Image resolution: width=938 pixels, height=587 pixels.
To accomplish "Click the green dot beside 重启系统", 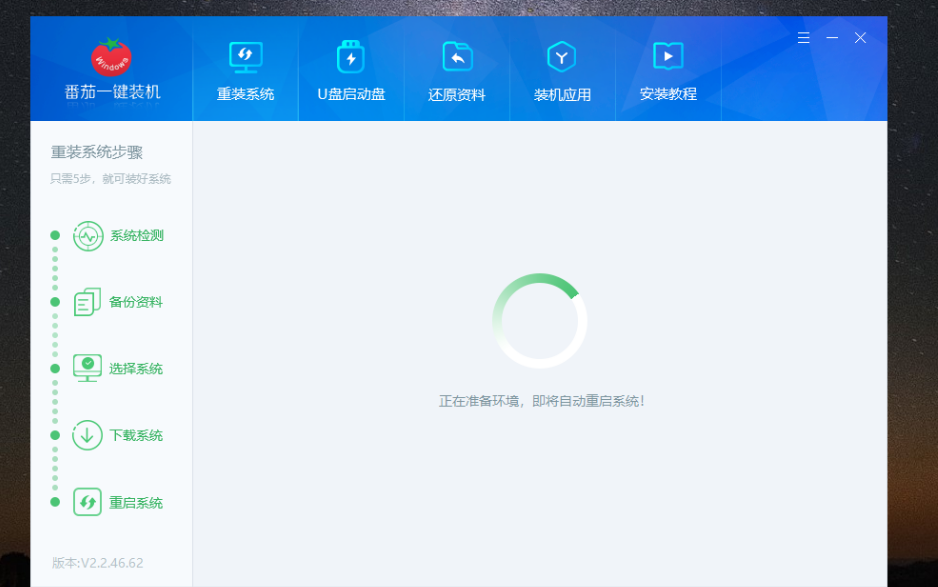I will (x=55, y=502).
